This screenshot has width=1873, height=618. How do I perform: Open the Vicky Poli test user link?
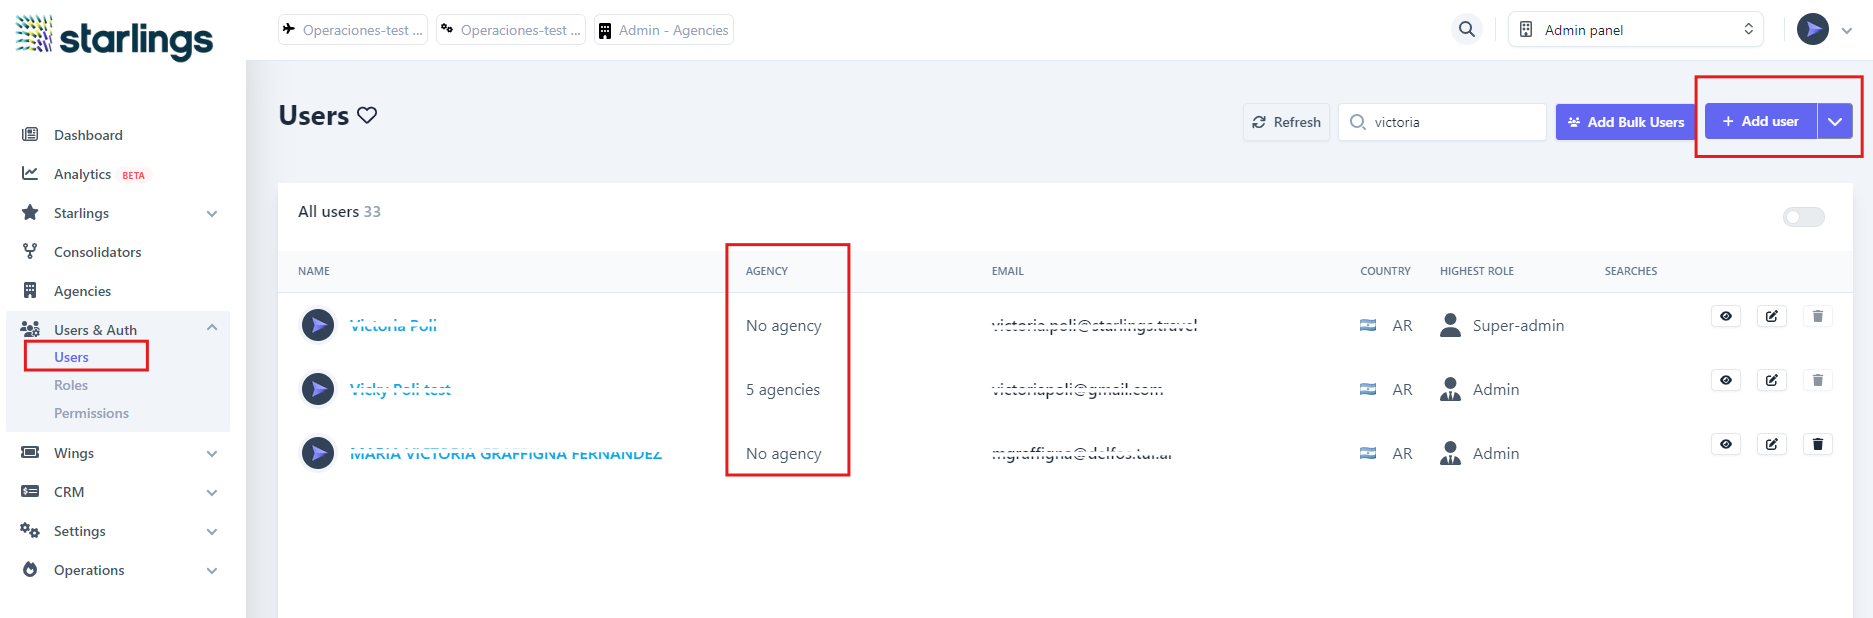pyautogui.click(x=400, y=390)
